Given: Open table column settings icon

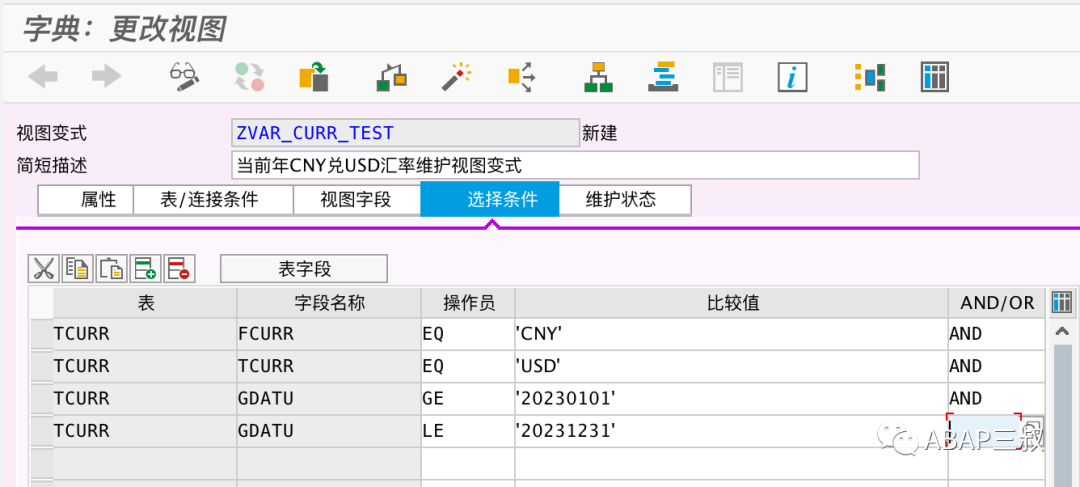Looking at the screenshot, I should point(1062,302).
